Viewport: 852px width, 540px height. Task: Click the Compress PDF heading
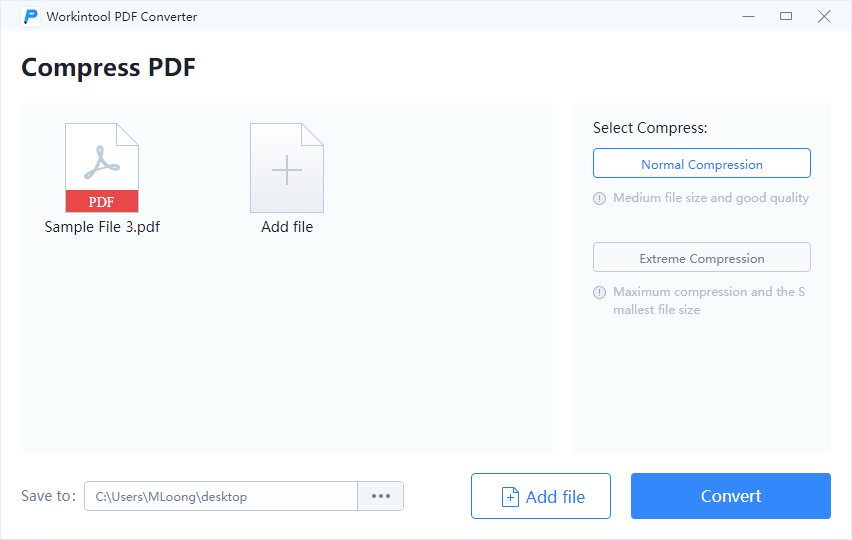click(x=108, y=68)
